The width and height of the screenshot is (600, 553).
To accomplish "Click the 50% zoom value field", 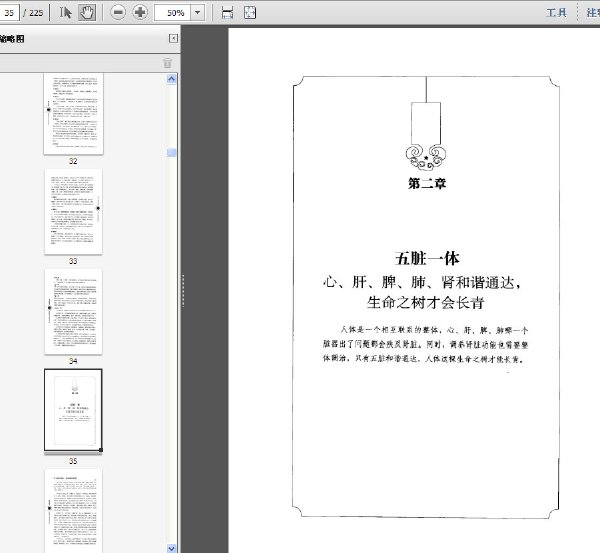I will [x=173, y=13].
